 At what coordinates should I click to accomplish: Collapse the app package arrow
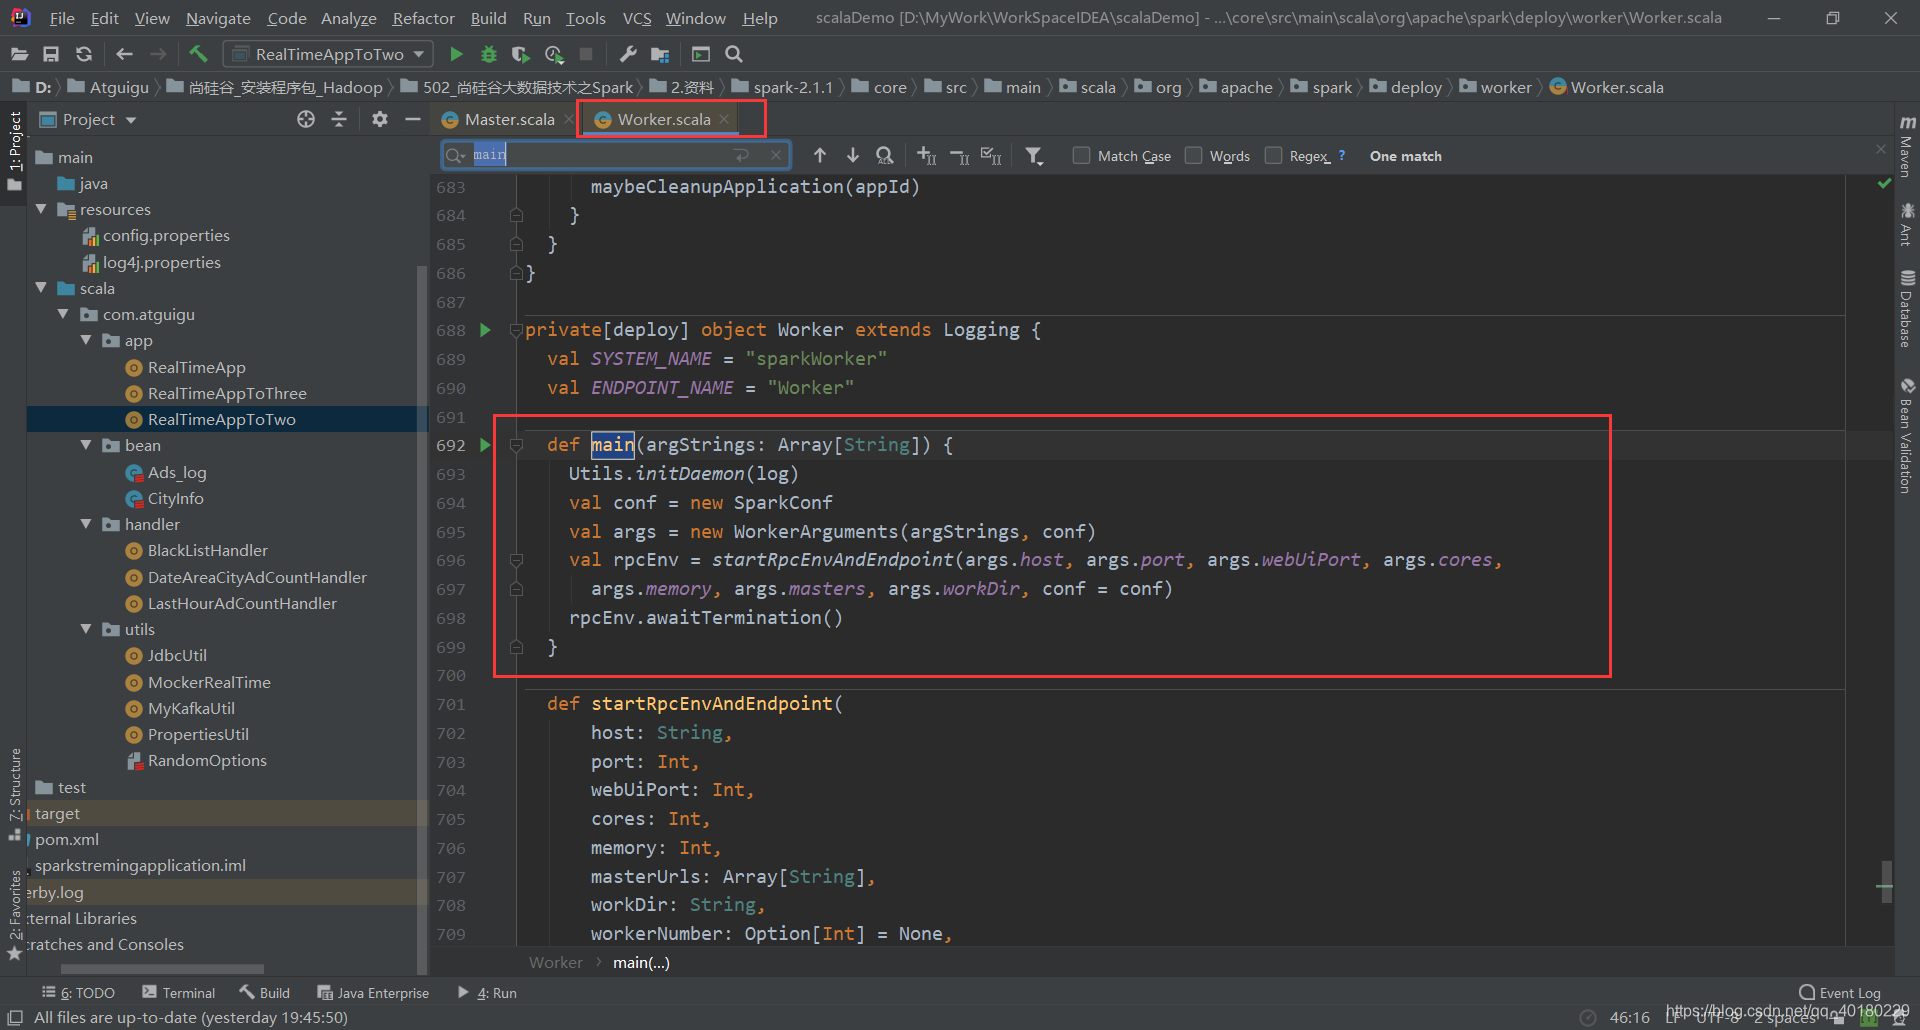click(86, 340)
